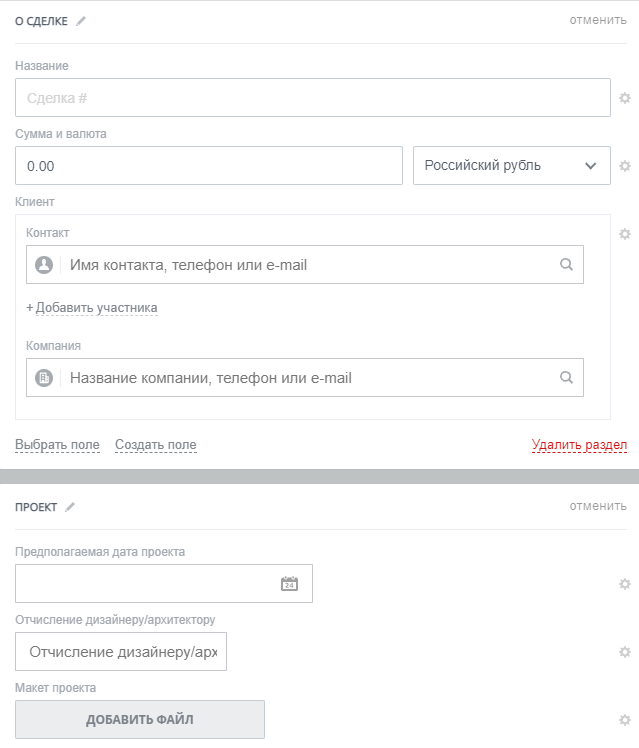Click search magnifier in Компания field
This screenshot has width=639, height=748.
(x=566, y=378)
